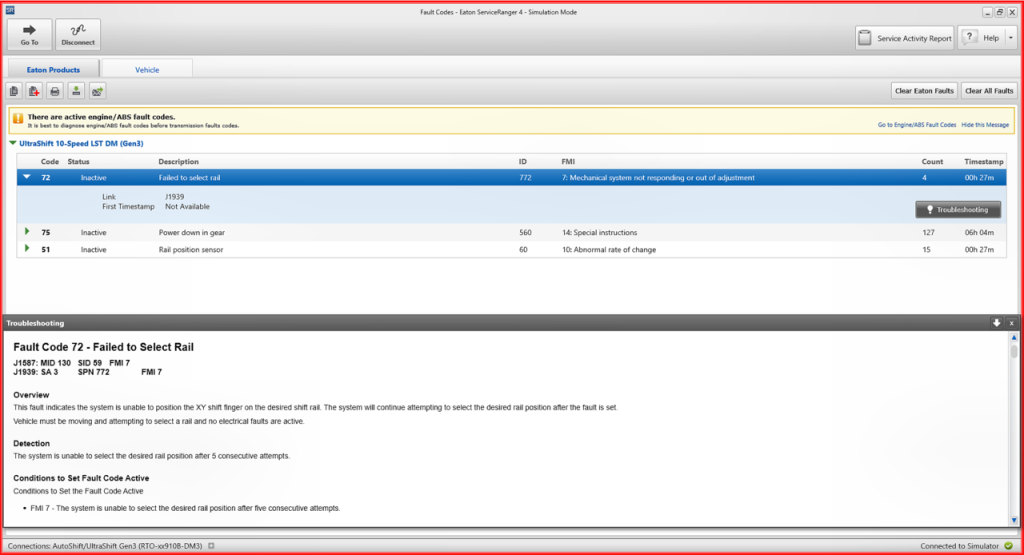Select the 'Rail position sensor' row
1024x555 pixels.
point(511,249)
